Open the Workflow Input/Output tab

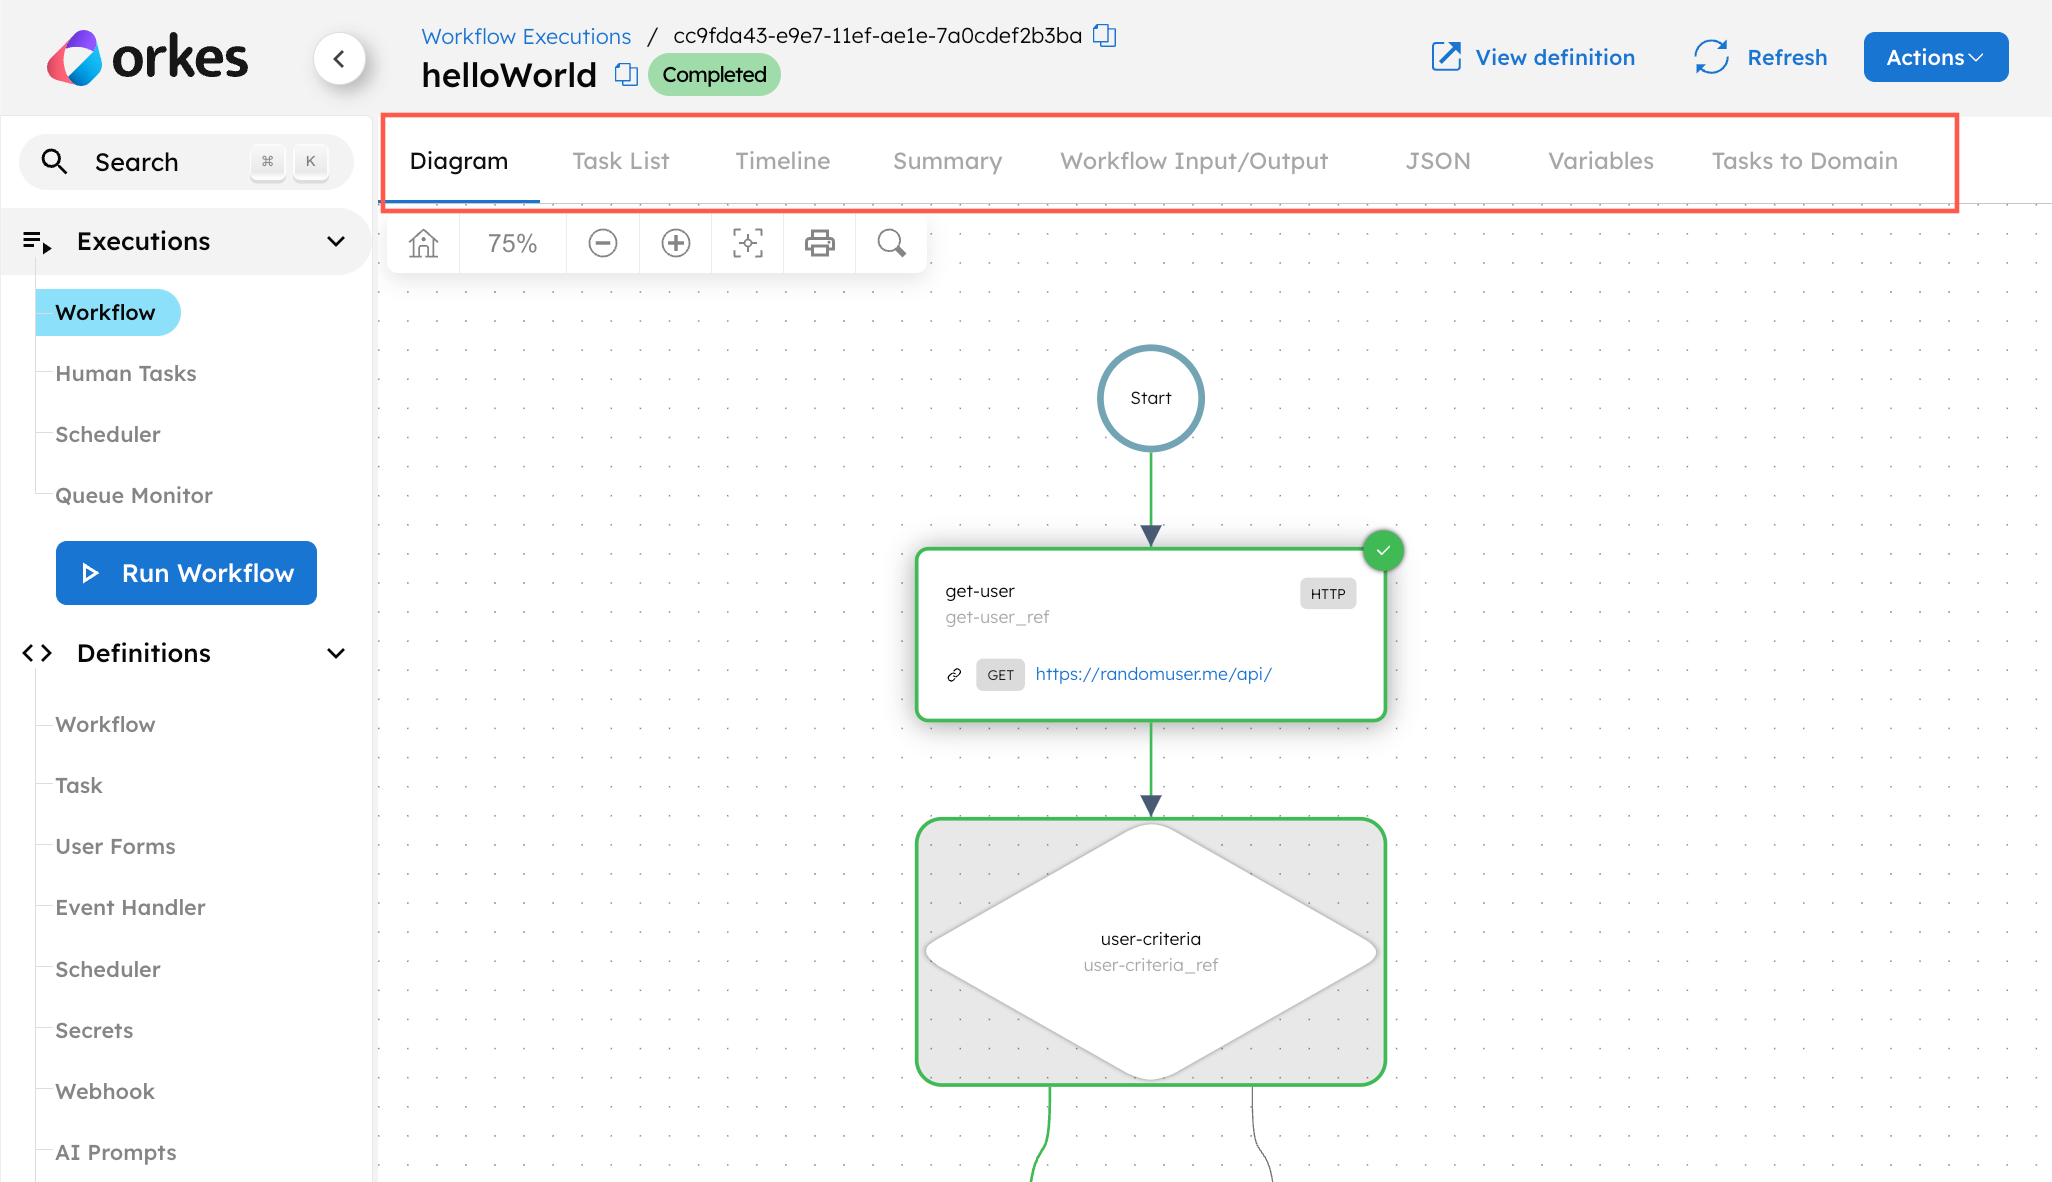tap(1195, 161)
